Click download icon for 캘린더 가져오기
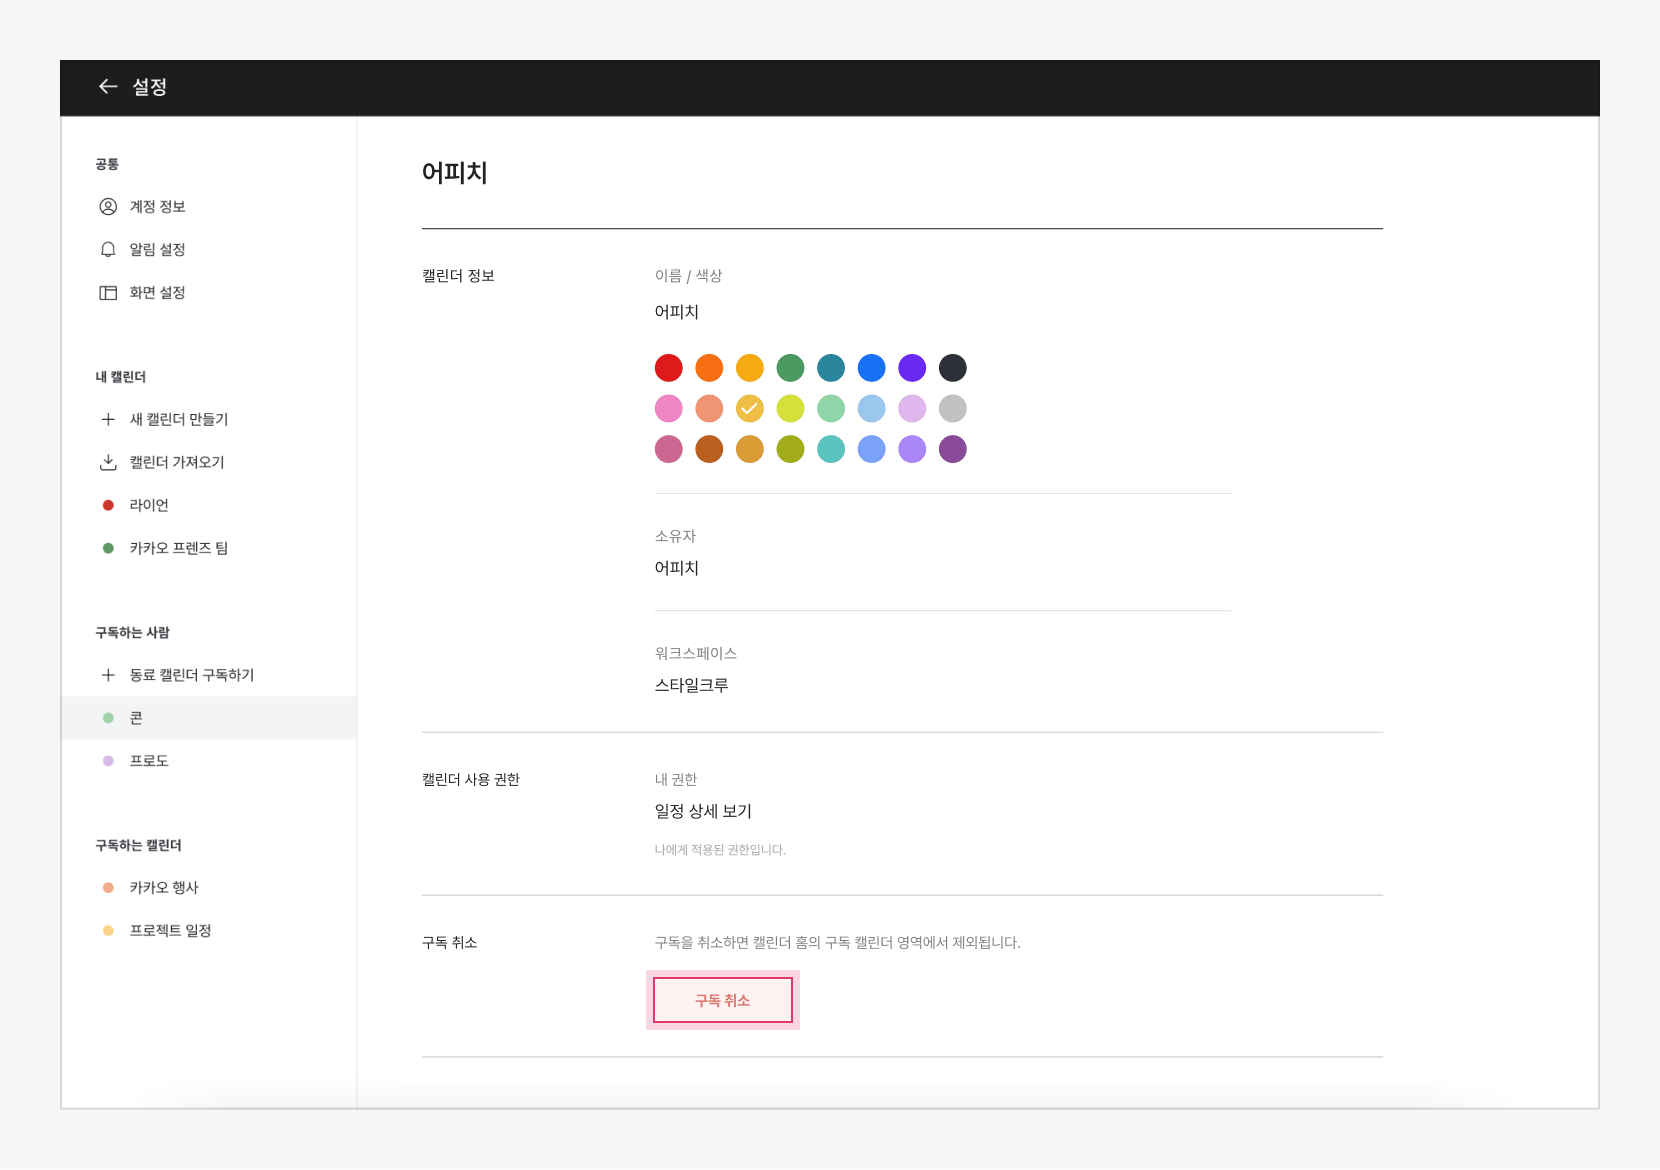Screen dimensions: 1660x1170 [108, 463]
